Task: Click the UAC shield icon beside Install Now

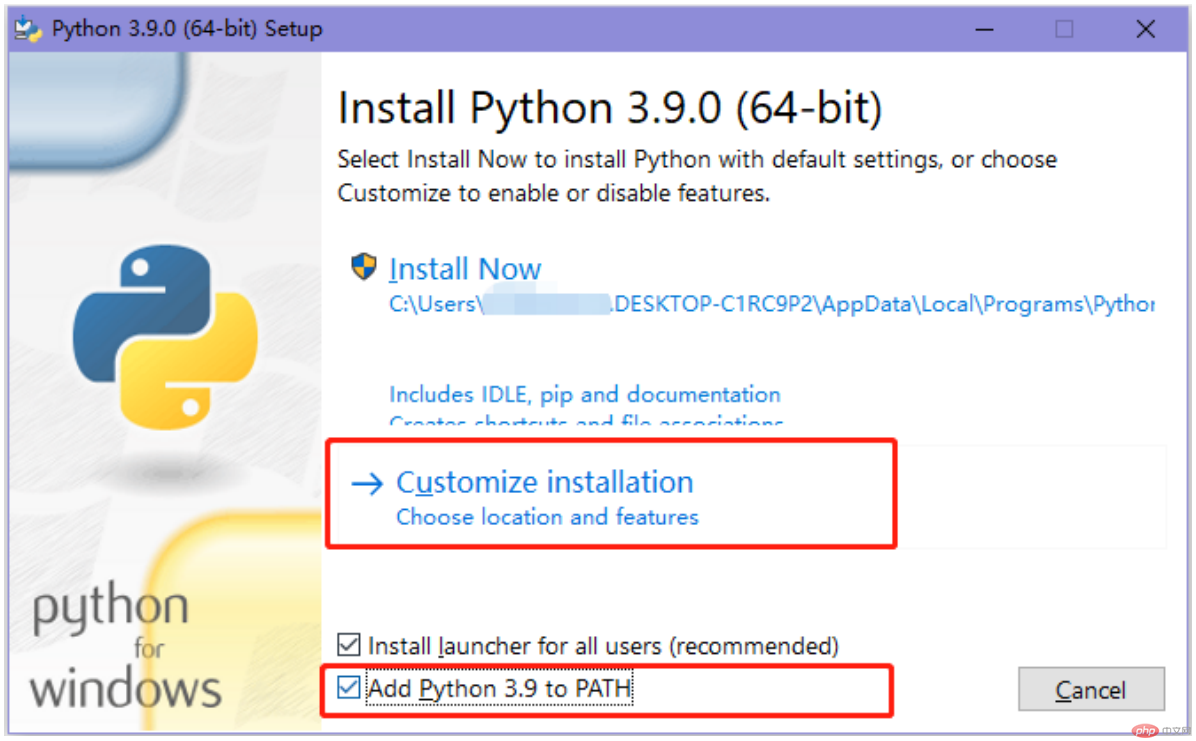Action: pos(364,266)
